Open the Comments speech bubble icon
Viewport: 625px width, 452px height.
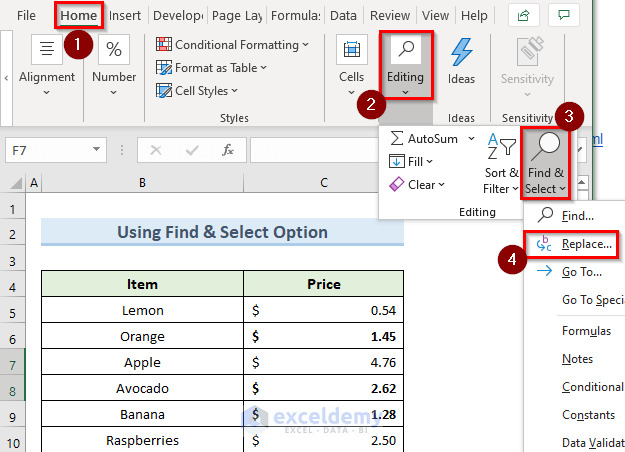[x=566, y=15]
